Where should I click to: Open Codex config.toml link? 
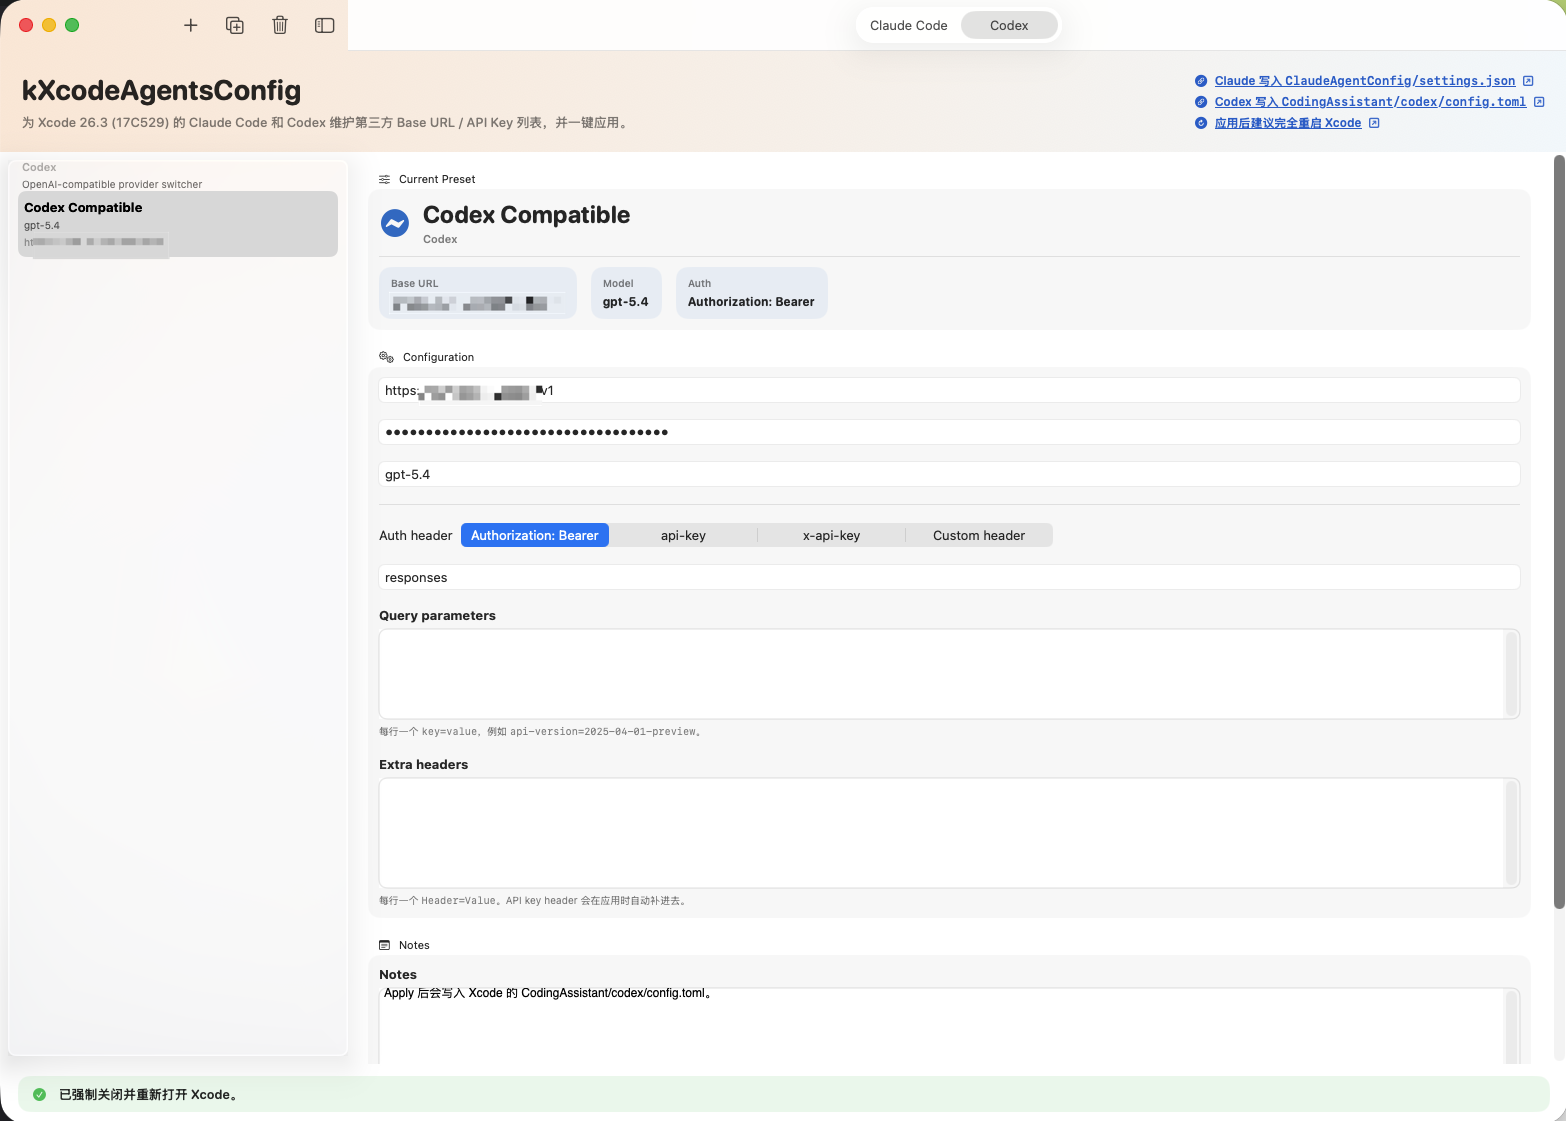[1370, 102]
